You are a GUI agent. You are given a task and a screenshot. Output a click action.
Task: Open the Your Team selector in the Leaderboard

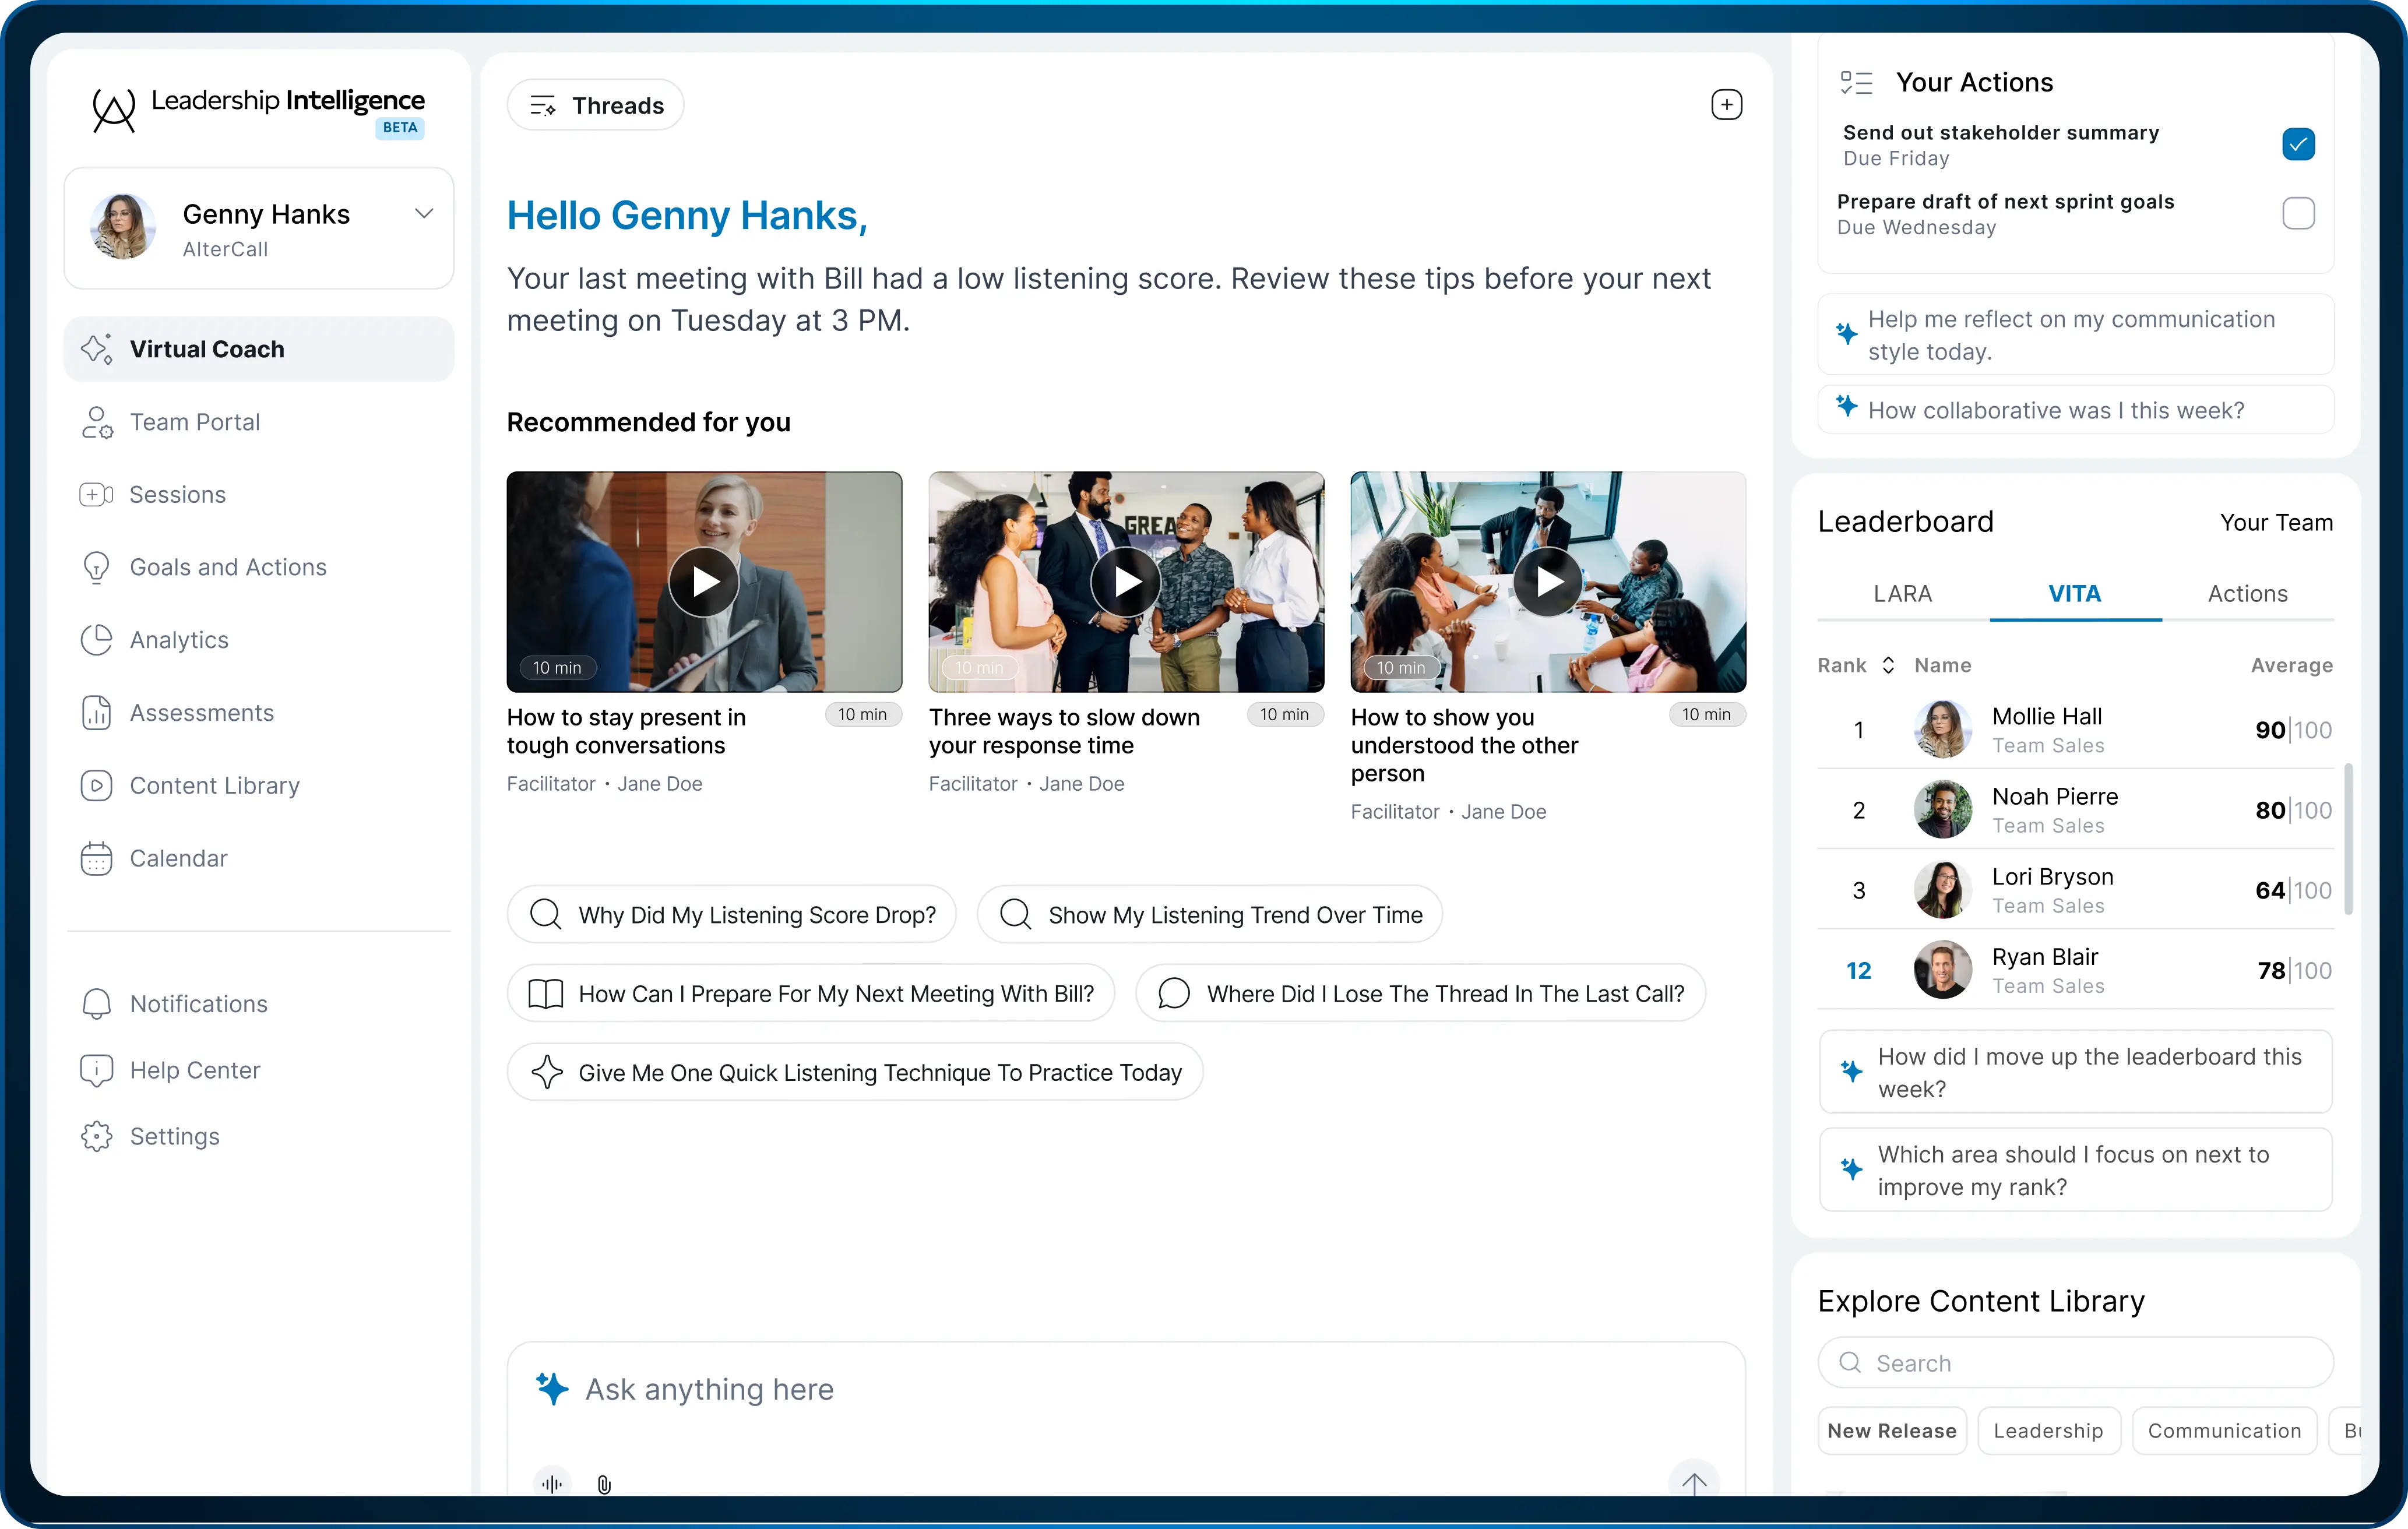[x=2276, y=522]
